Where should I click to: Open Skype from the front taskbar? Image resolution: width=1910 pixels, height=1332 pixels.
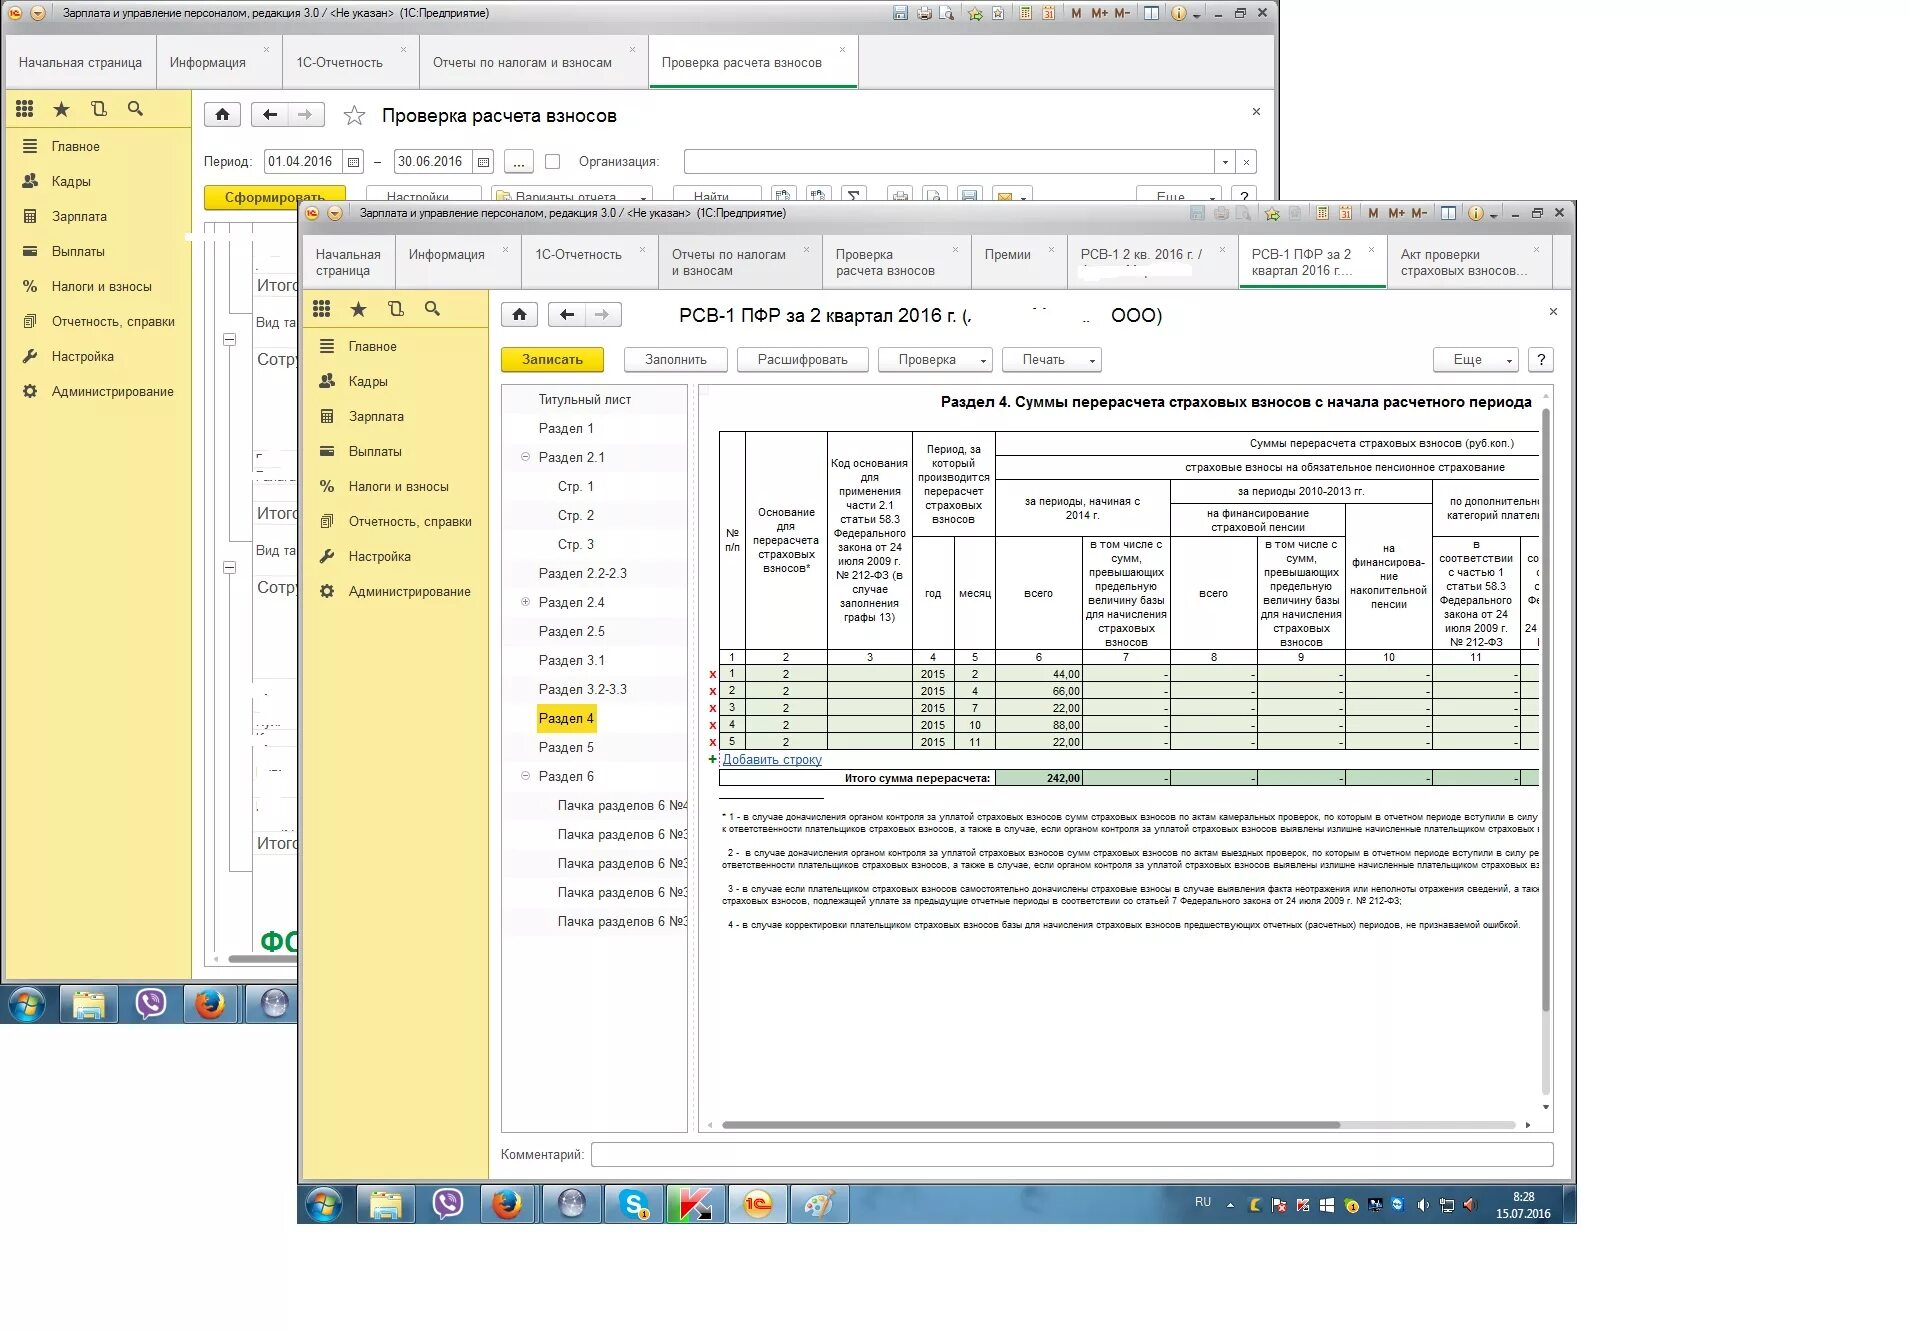coord(634,1204)
